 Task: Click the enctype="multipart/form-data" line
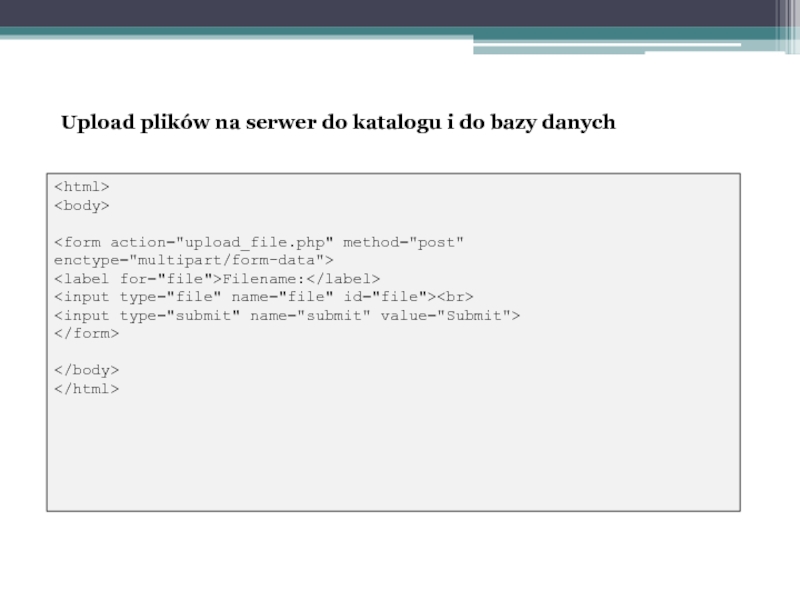point(193,260)
